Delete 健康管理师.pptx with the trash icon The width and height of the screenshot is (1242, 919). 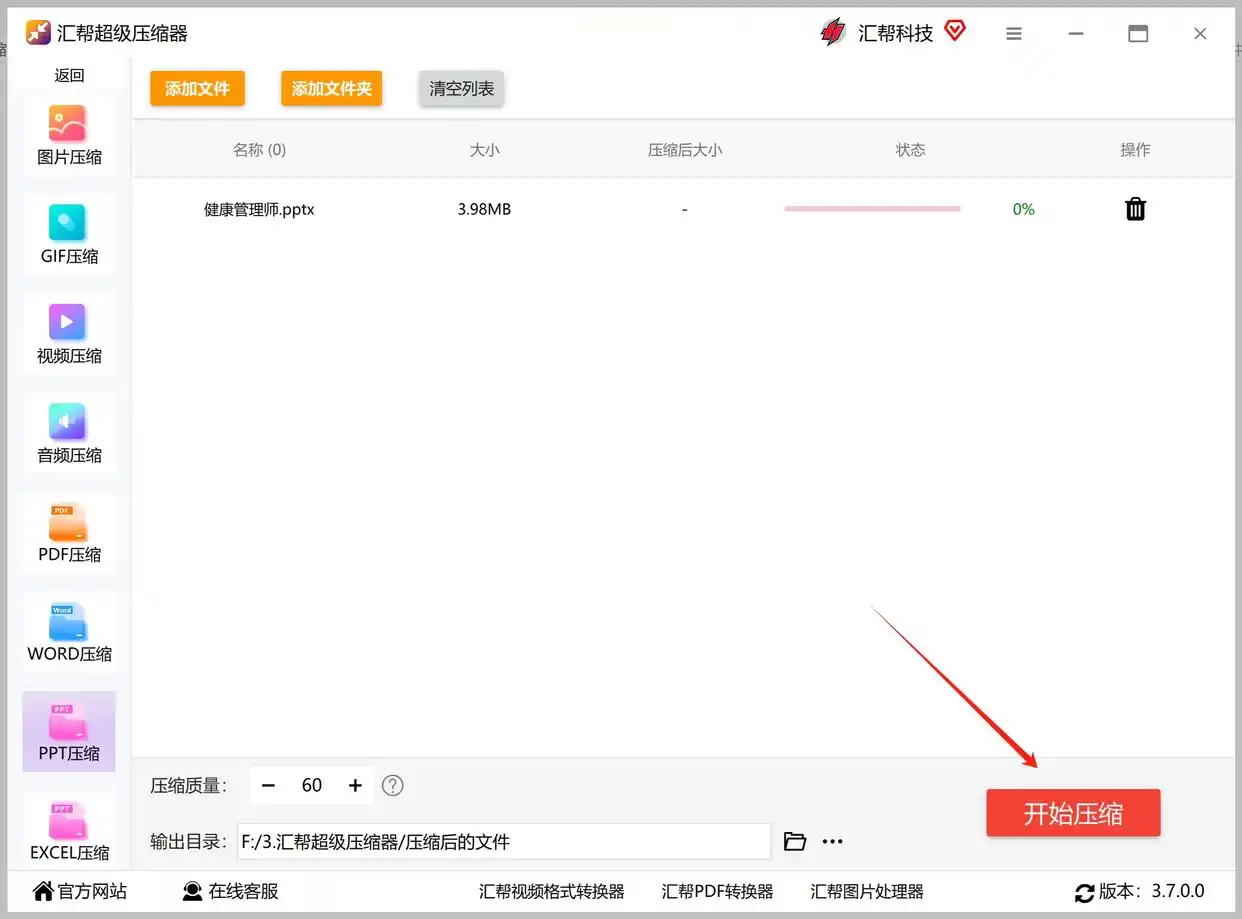[1135, 209]
